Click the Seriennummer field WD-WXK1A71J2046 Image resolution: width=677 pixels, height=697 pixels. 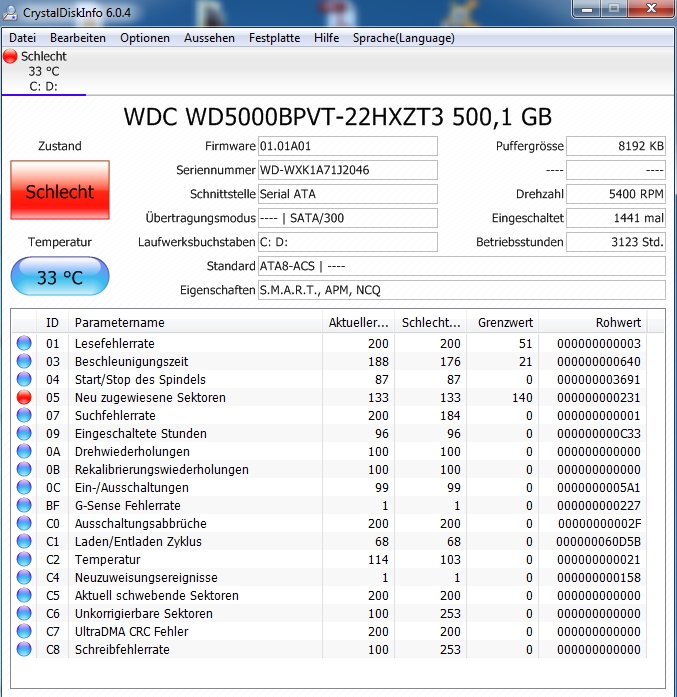point(348,170)
